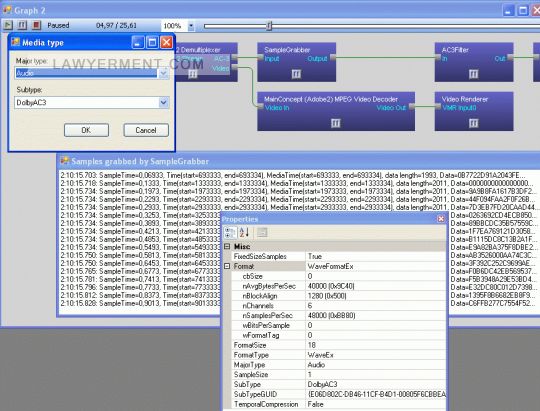Close the Media type dialog
540x411 pixels.
(167, 42)
